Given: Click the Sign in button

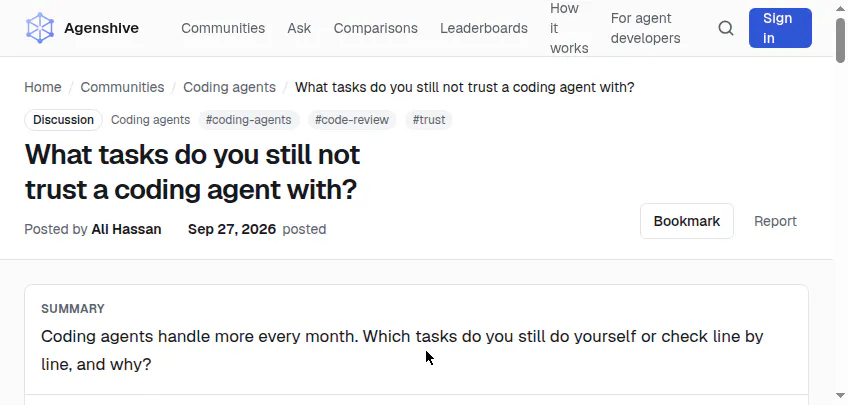Looking at the screenshot, I should 780,28.
